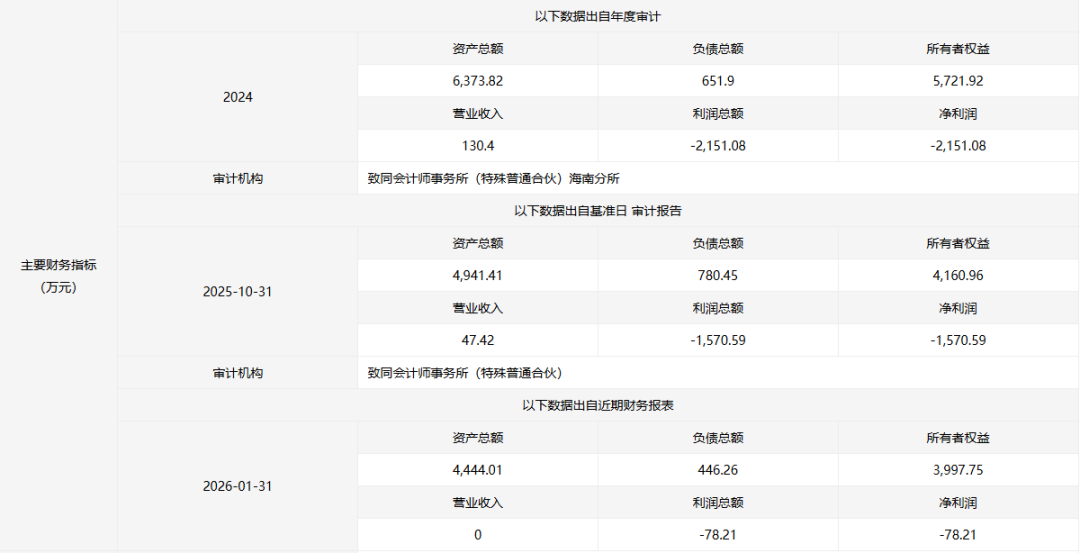Click the audit firm name ending in 海南分所
This screenshot has height=553, width=1080.
pos(494,179)
